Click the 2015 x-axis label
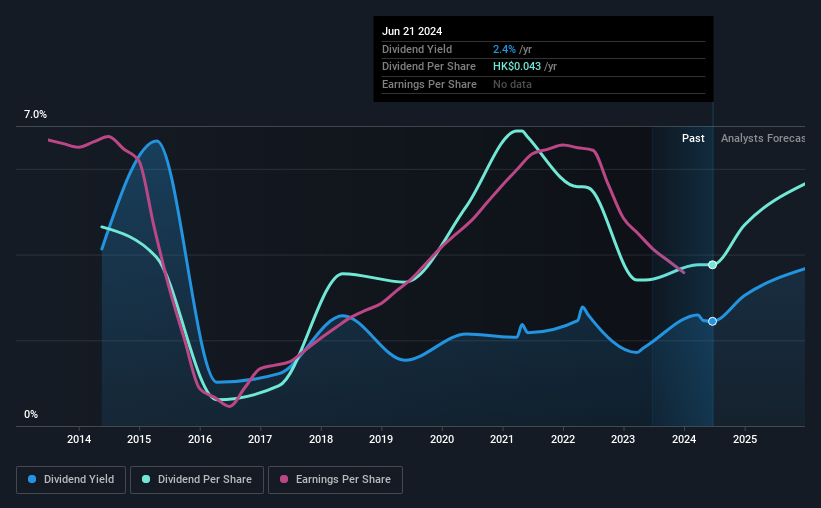 (x=139, y=439)
